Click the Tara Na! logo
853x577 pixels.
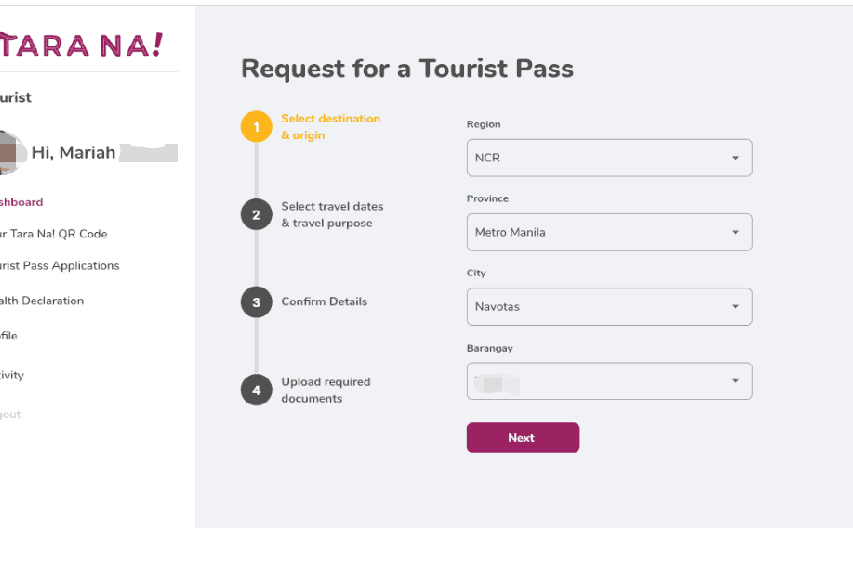point(80,46)
